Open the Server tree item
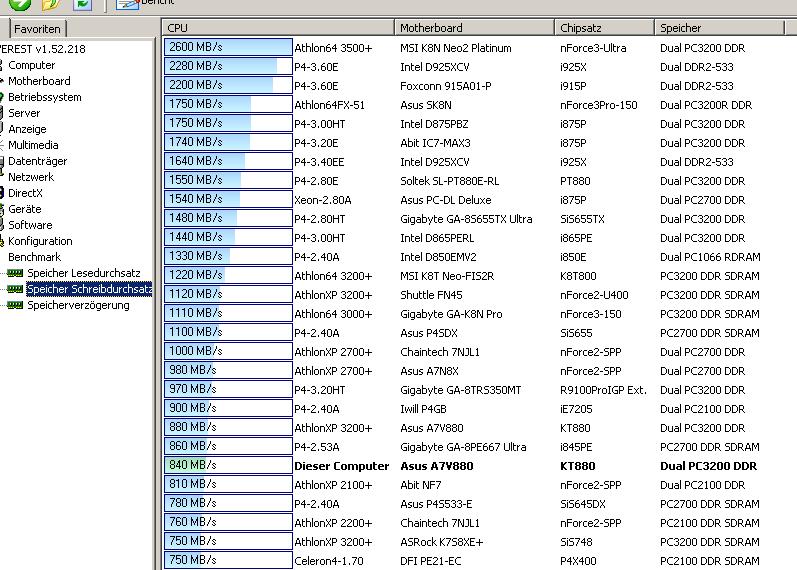 point(24,113)
